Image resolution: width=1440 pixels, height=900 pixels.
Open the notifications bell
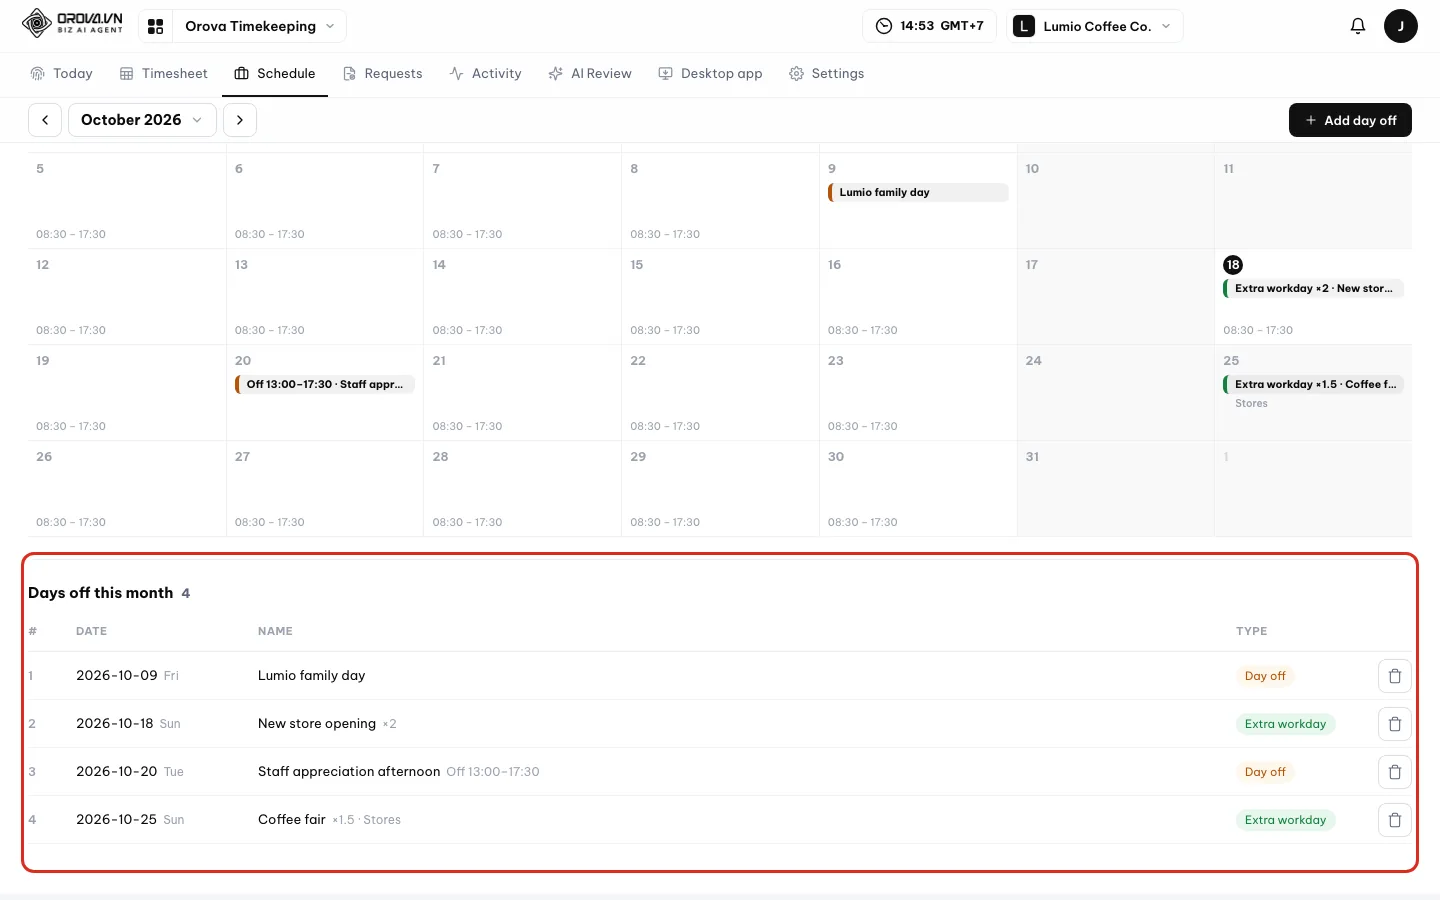(x=1357, y=26)
